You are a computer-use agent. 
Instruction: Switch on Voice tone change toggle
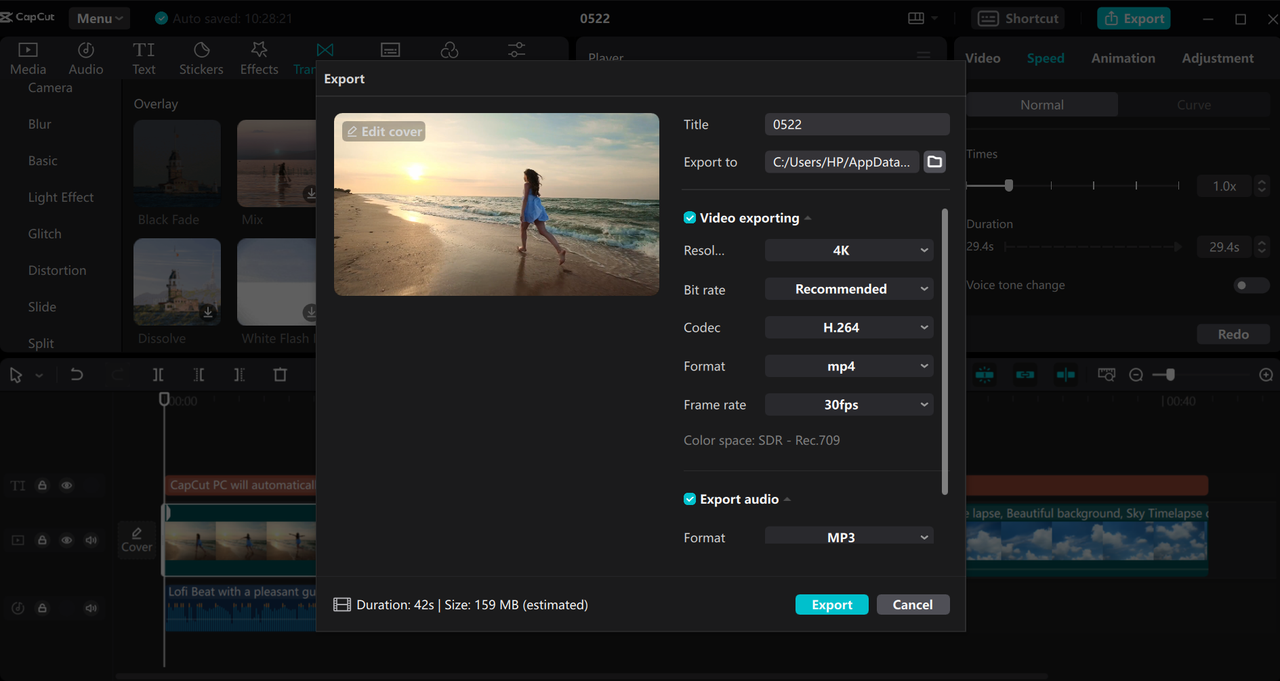coord(1251,285)
